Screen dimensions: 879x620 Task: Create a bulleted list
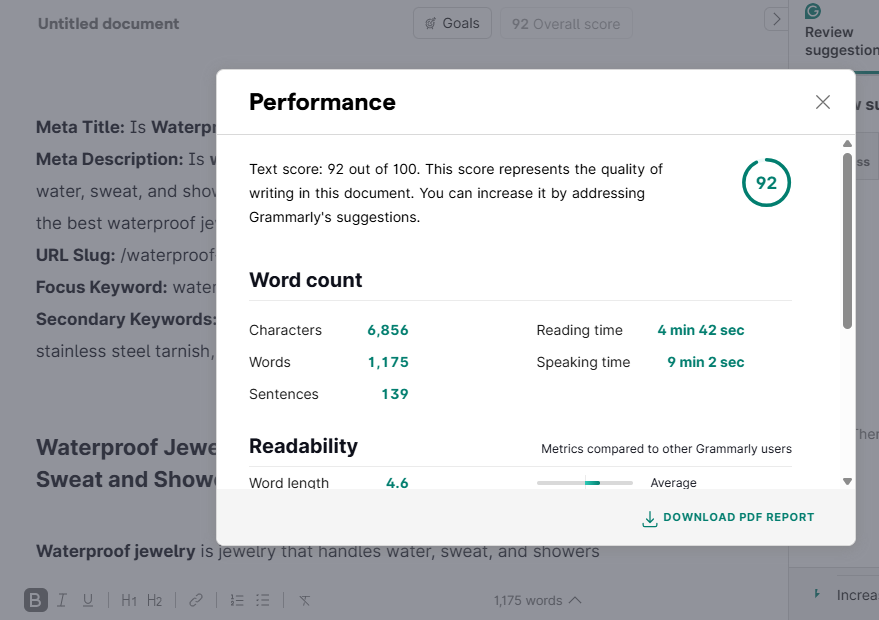click(263, 600)
